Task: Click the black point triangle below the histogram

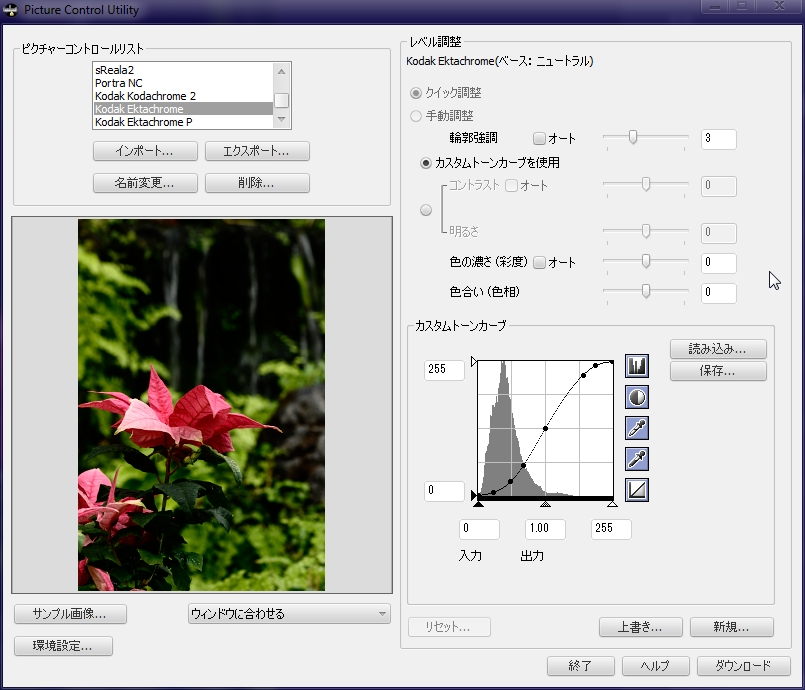Action: pyautogui.click(x=479, y=505)
